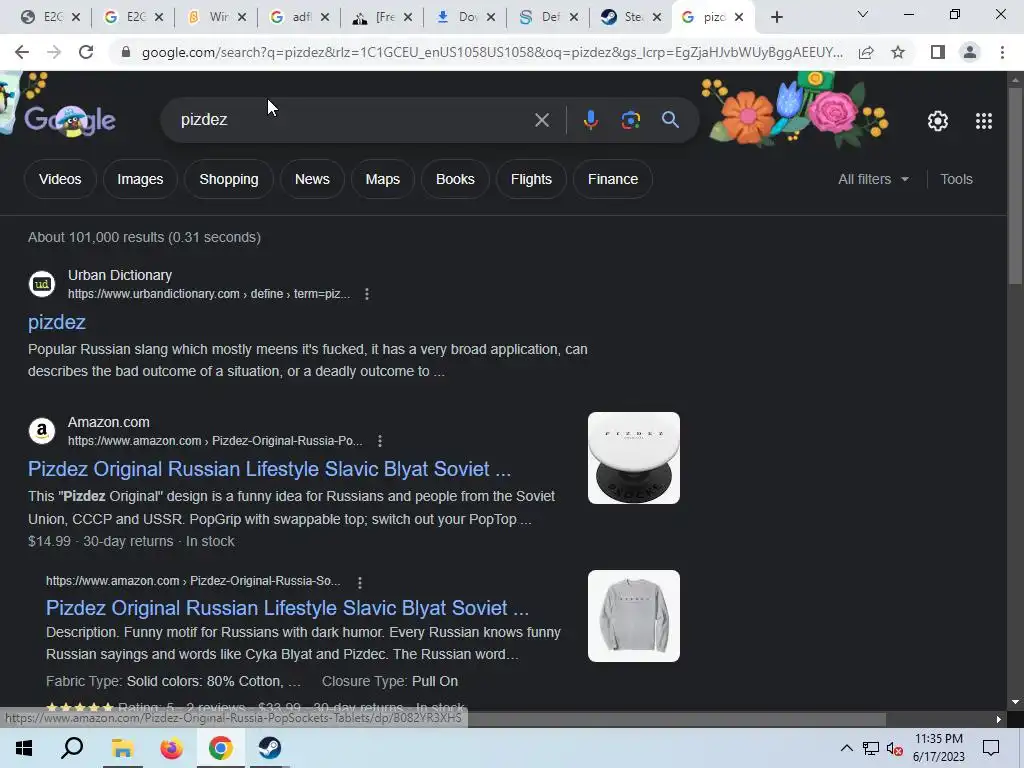Filter results by News
The width and height of the screenshot is (1024, 768).
(x=312, y=179)
